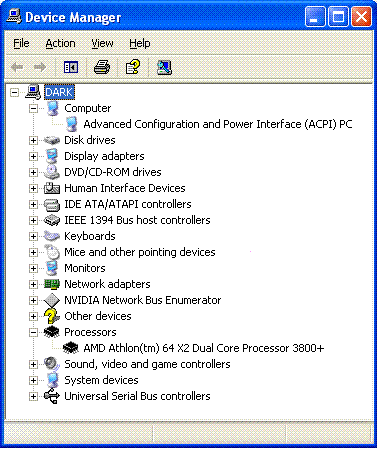The image size is (377, 452).
Task: Click the ACPI PC device icon
Action: tap(71, 124)
